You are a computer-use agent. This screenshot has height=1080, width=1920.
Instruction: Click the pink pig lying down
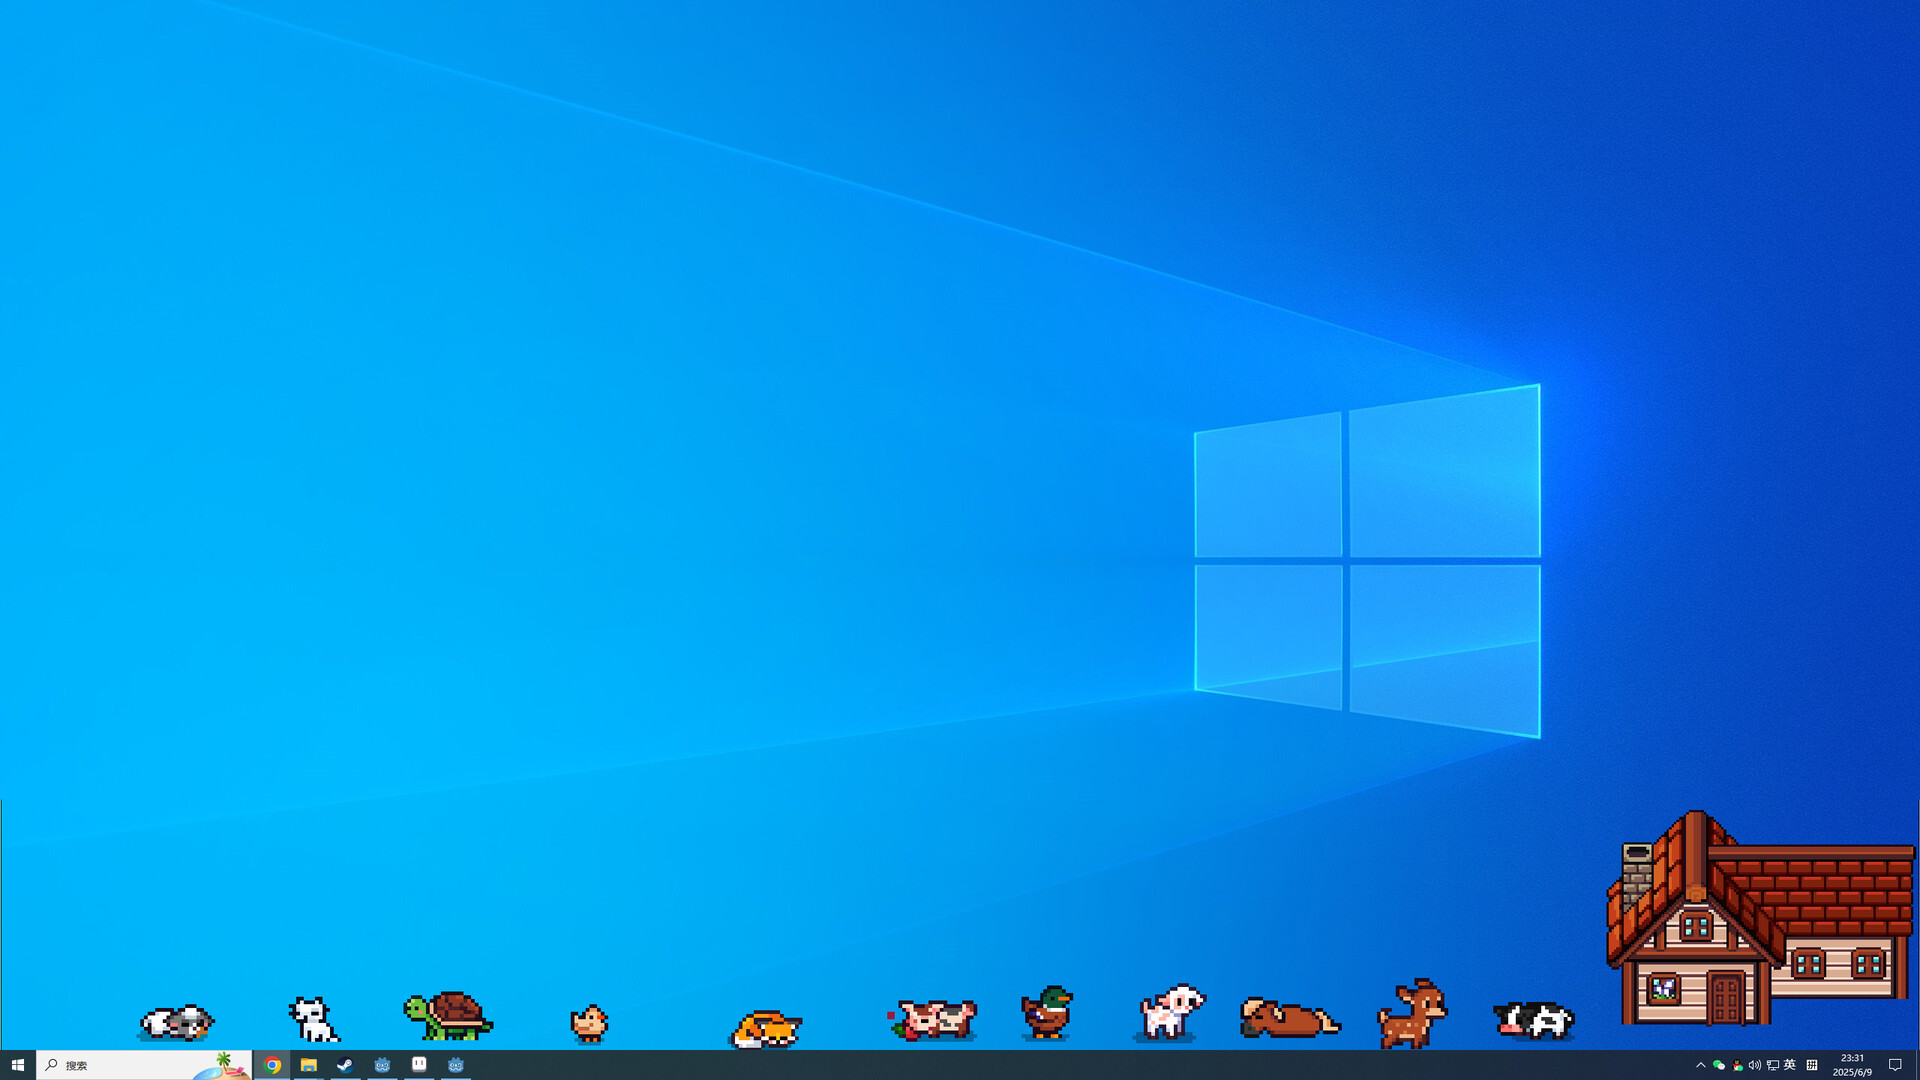coord(933,1020)
